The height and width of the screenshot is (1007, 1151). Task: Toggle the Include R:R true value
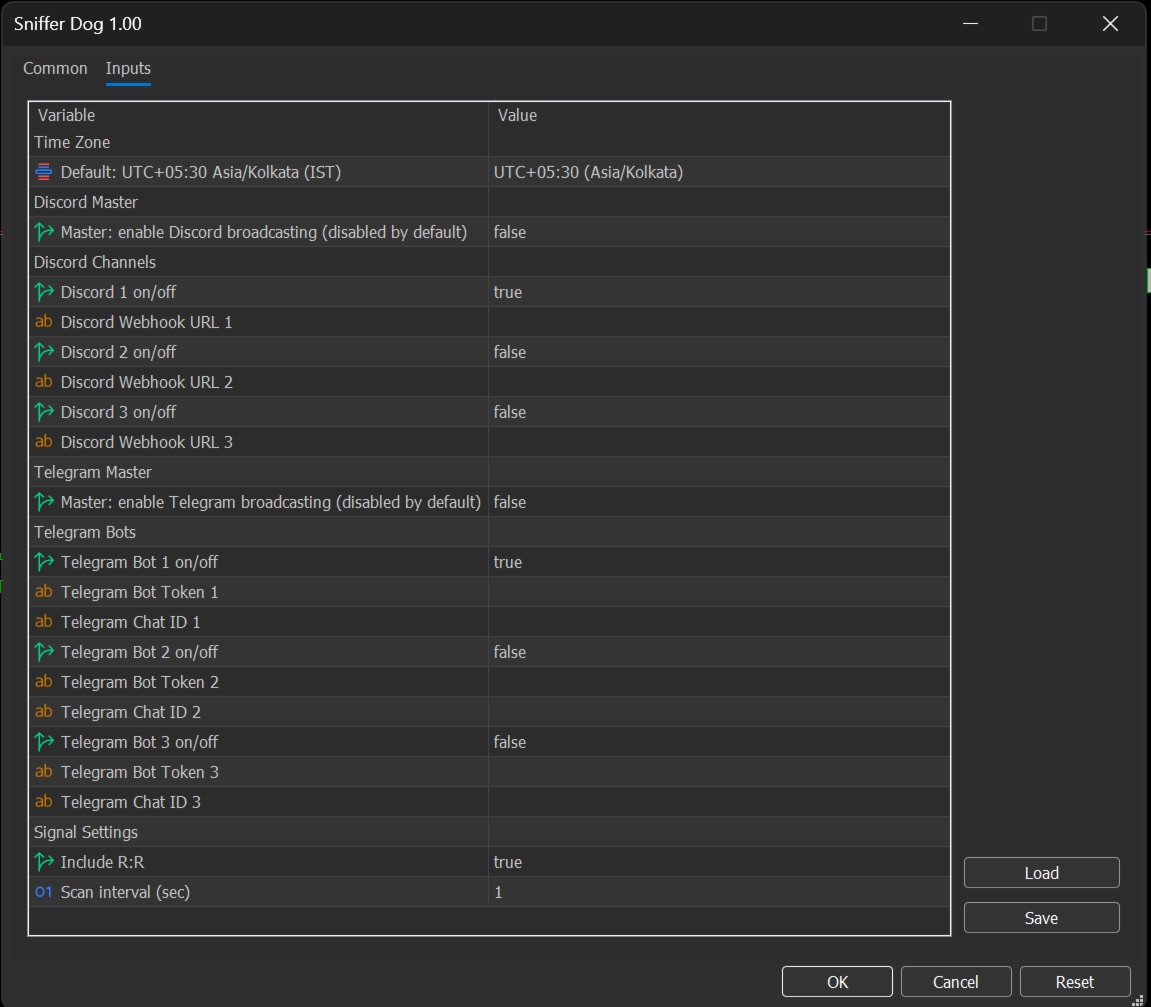point(719,862)
